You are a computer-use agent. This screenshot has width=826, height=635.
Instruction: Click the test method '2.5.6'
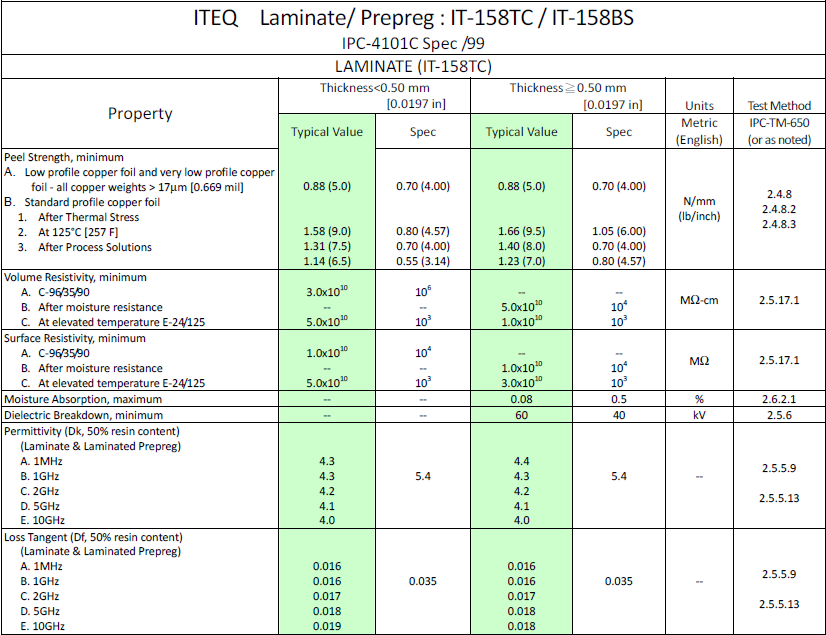point(779,415)
